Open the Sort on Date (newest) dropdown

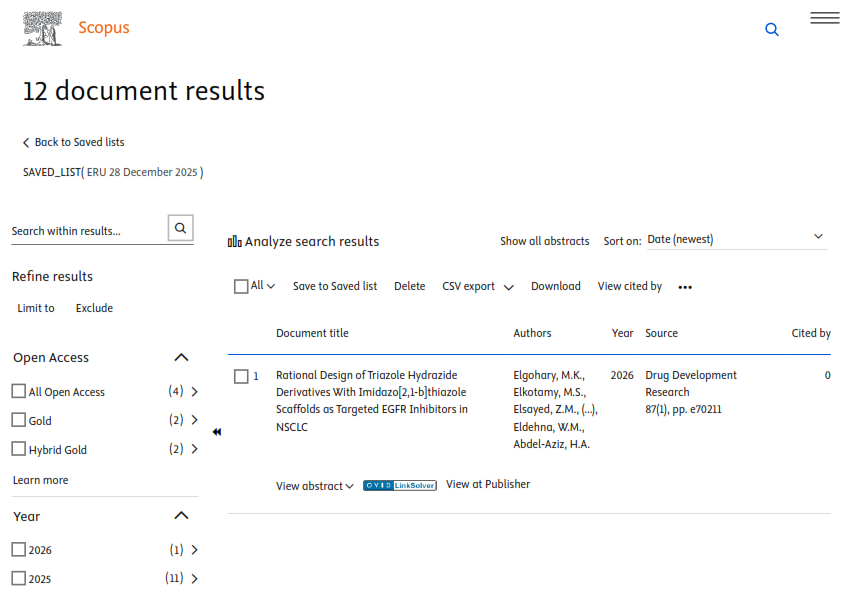735,239
